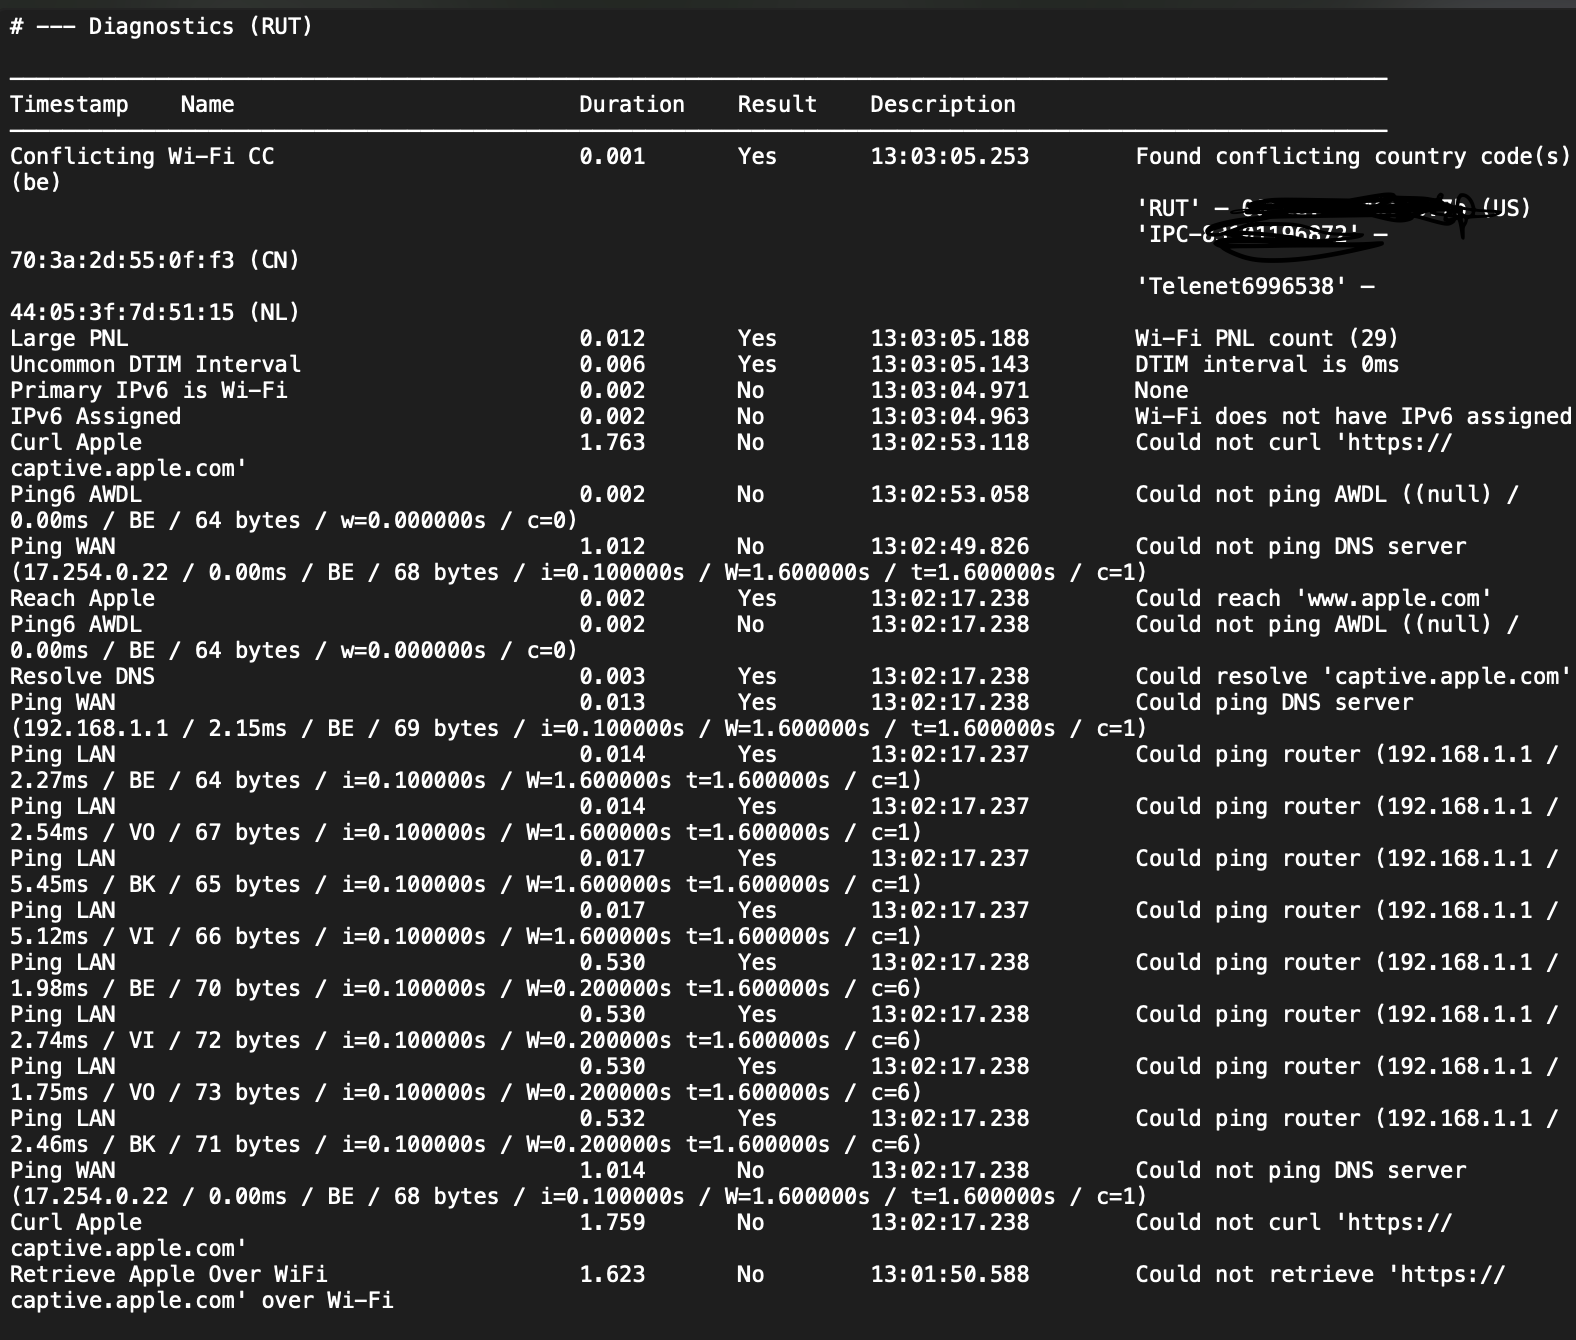Click the '1.759' duration value
This screenshot has width=1576, height=1340.
(612, 1222)
